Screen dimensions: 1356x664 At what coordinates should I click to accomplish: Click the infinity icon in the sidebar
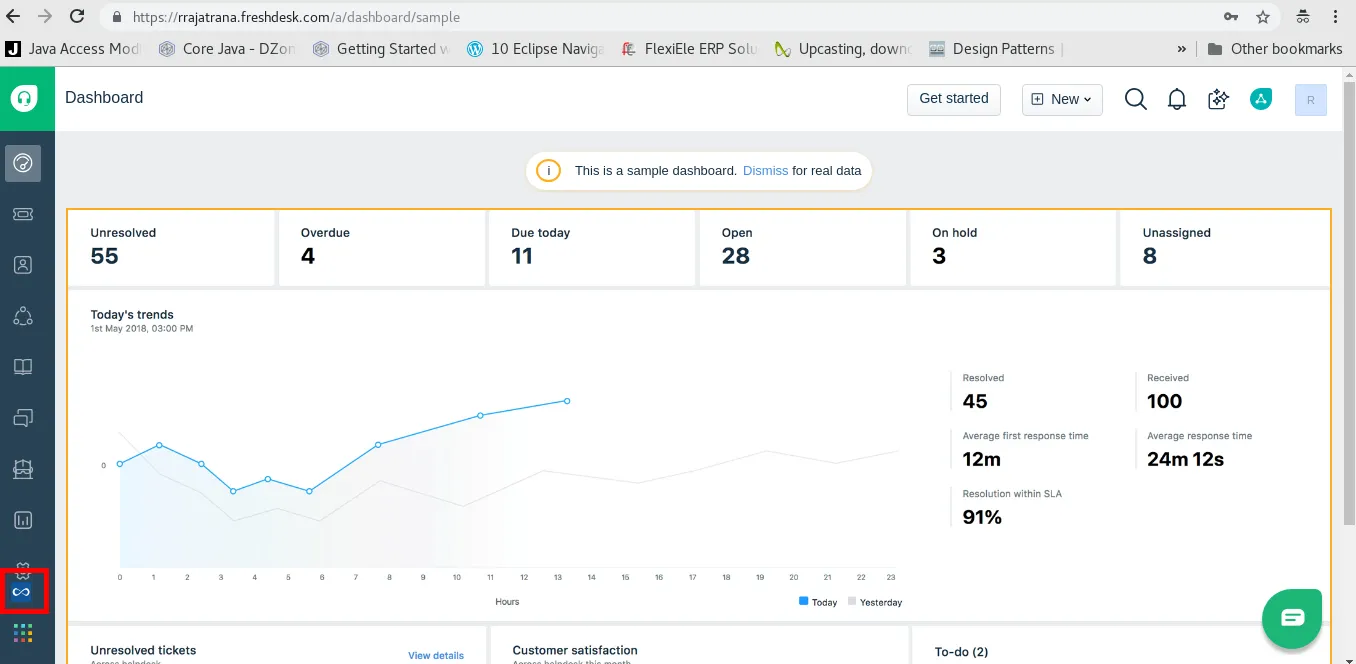click(x=22, y=592)
